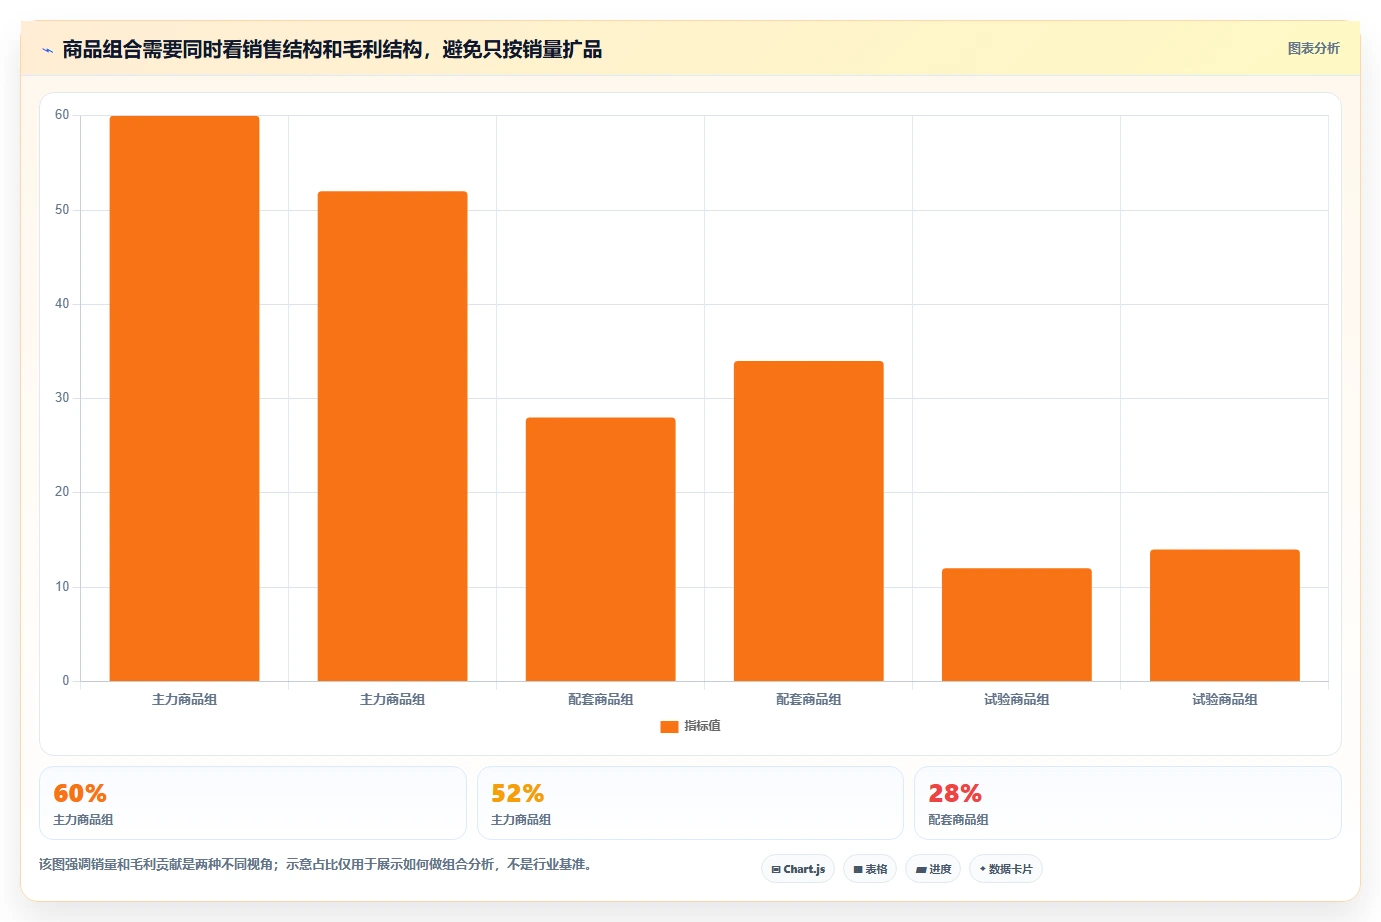Click the y-axis label 10
Image resolution: width=1381 pixels, height=922 pixels.
[62, 587]
